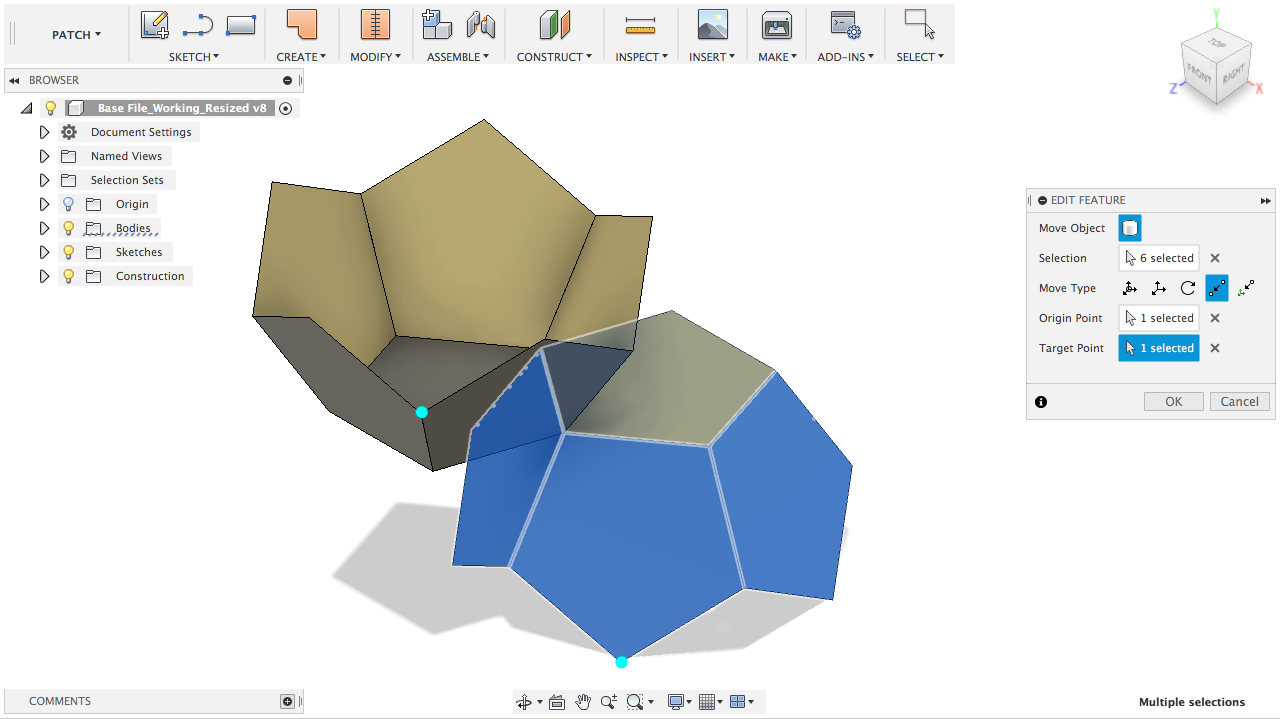Open the Display Settings monitor icon
The height and width of the screenshot is (719, 1280).
click(x=676, y=702)
